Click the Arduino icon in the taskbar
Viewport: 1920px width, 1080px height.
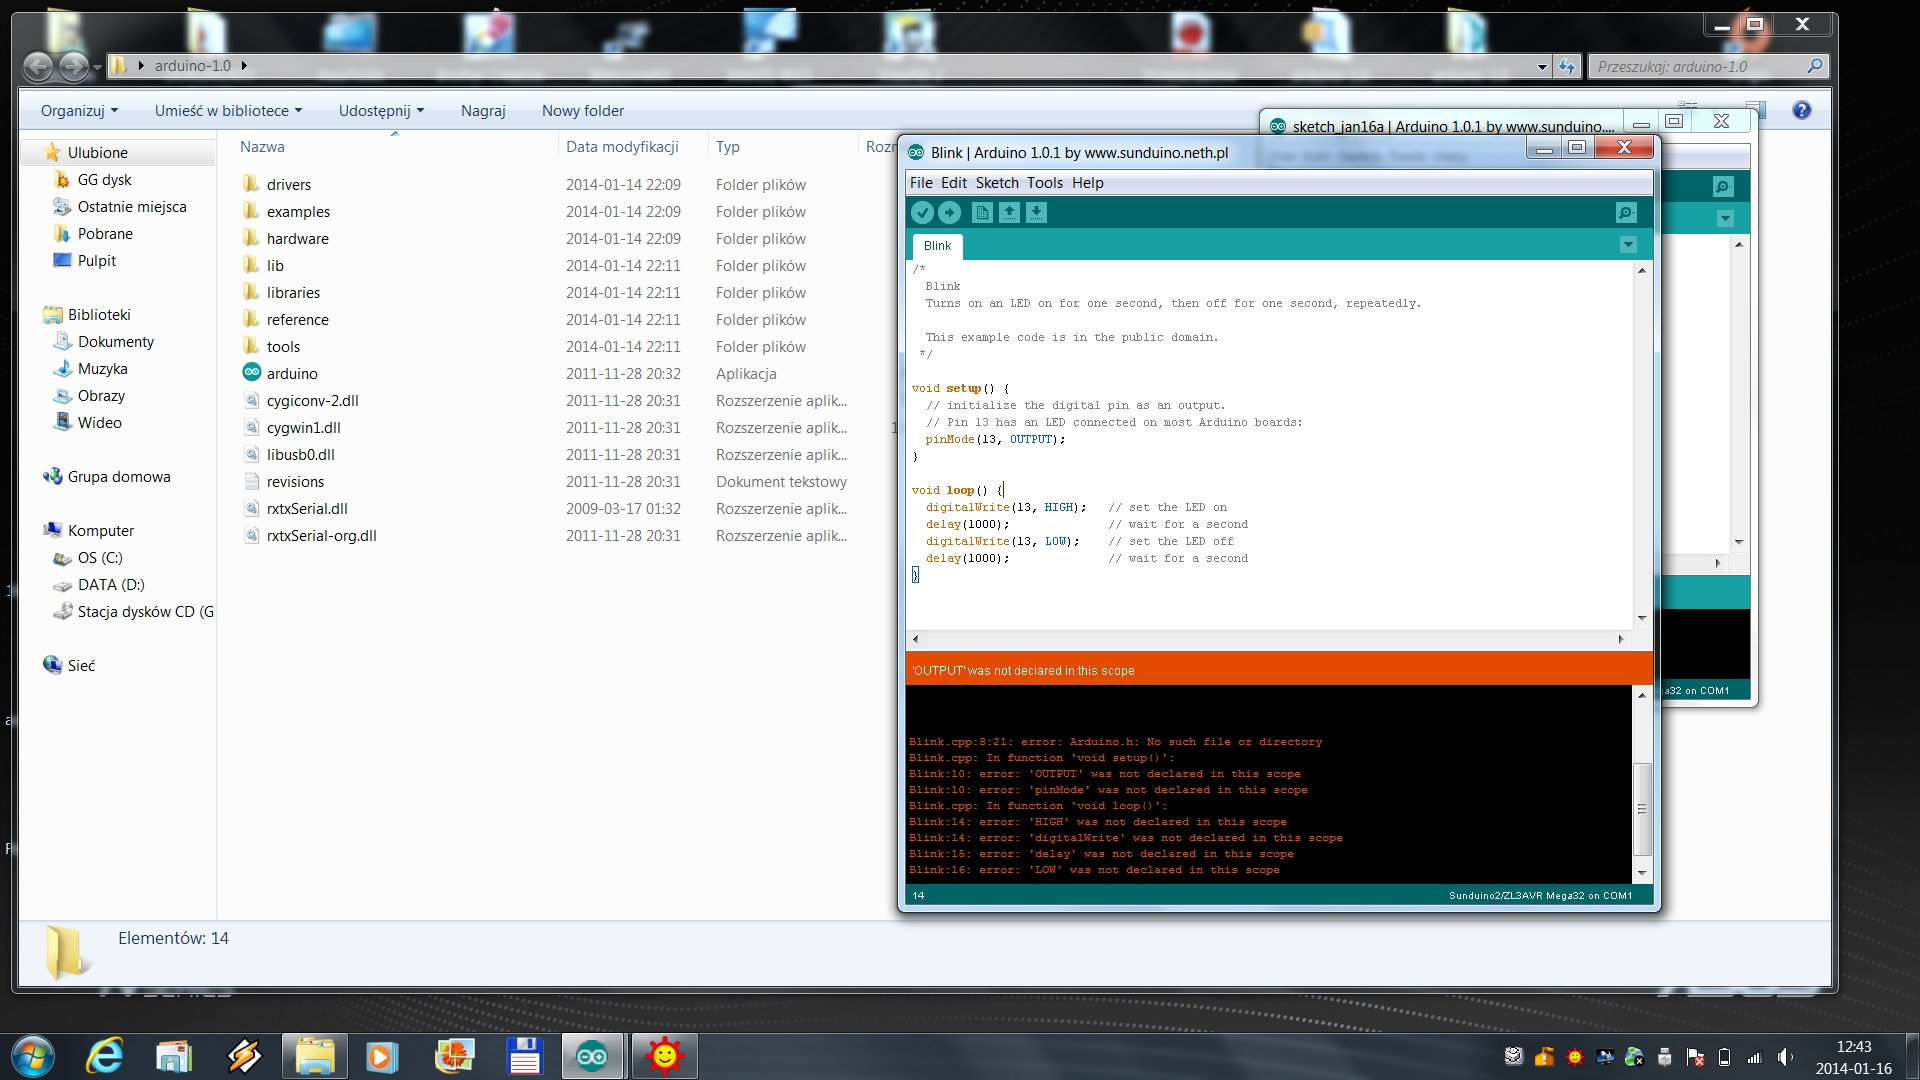[591, 1056]
